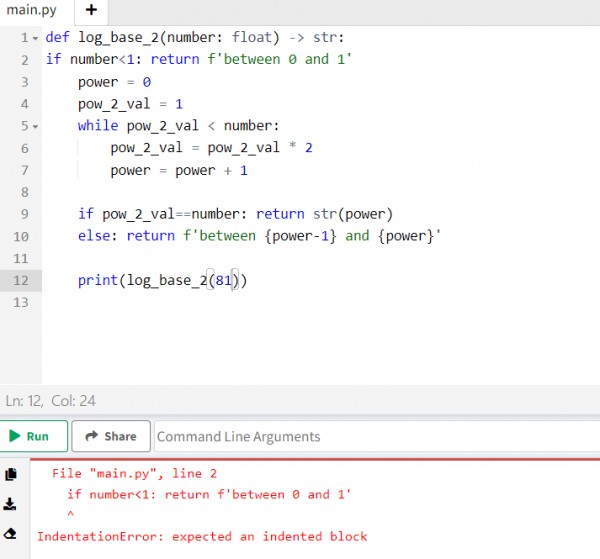Place cursor on 'pow_2_val = 1' line

tap(130, 104)
